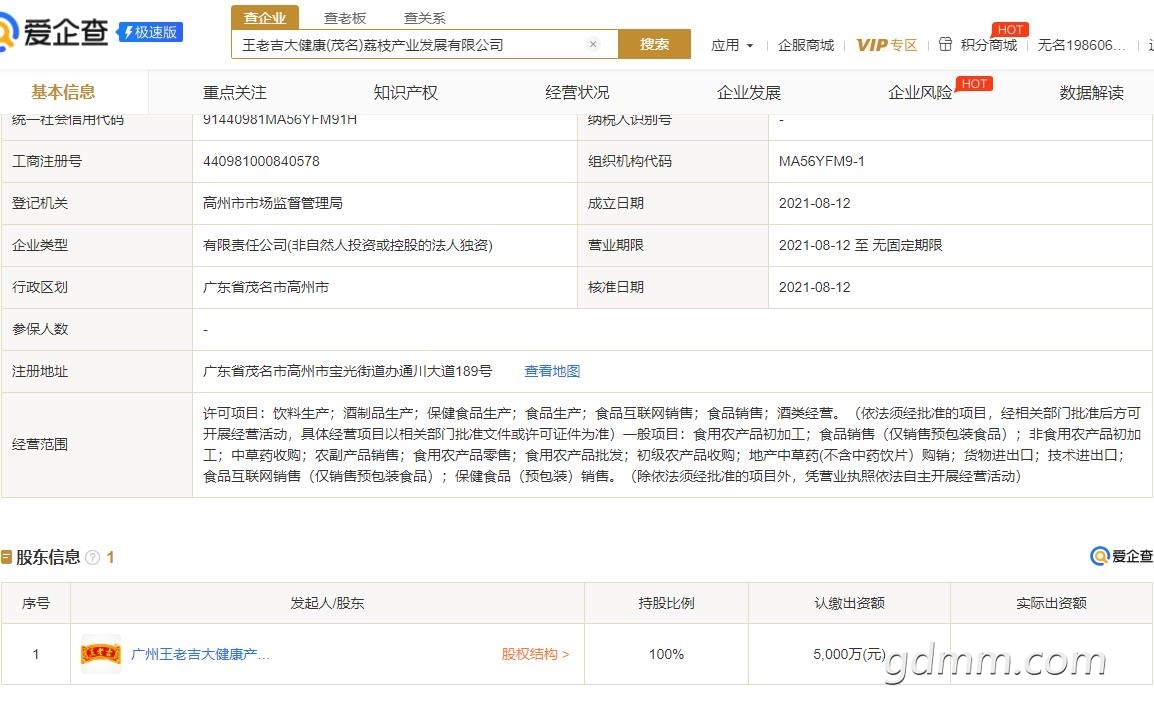Image resolution: width=1154 pixels, height=724 pixels.
Task: Open the 股权结构 link
Action: 535,654
